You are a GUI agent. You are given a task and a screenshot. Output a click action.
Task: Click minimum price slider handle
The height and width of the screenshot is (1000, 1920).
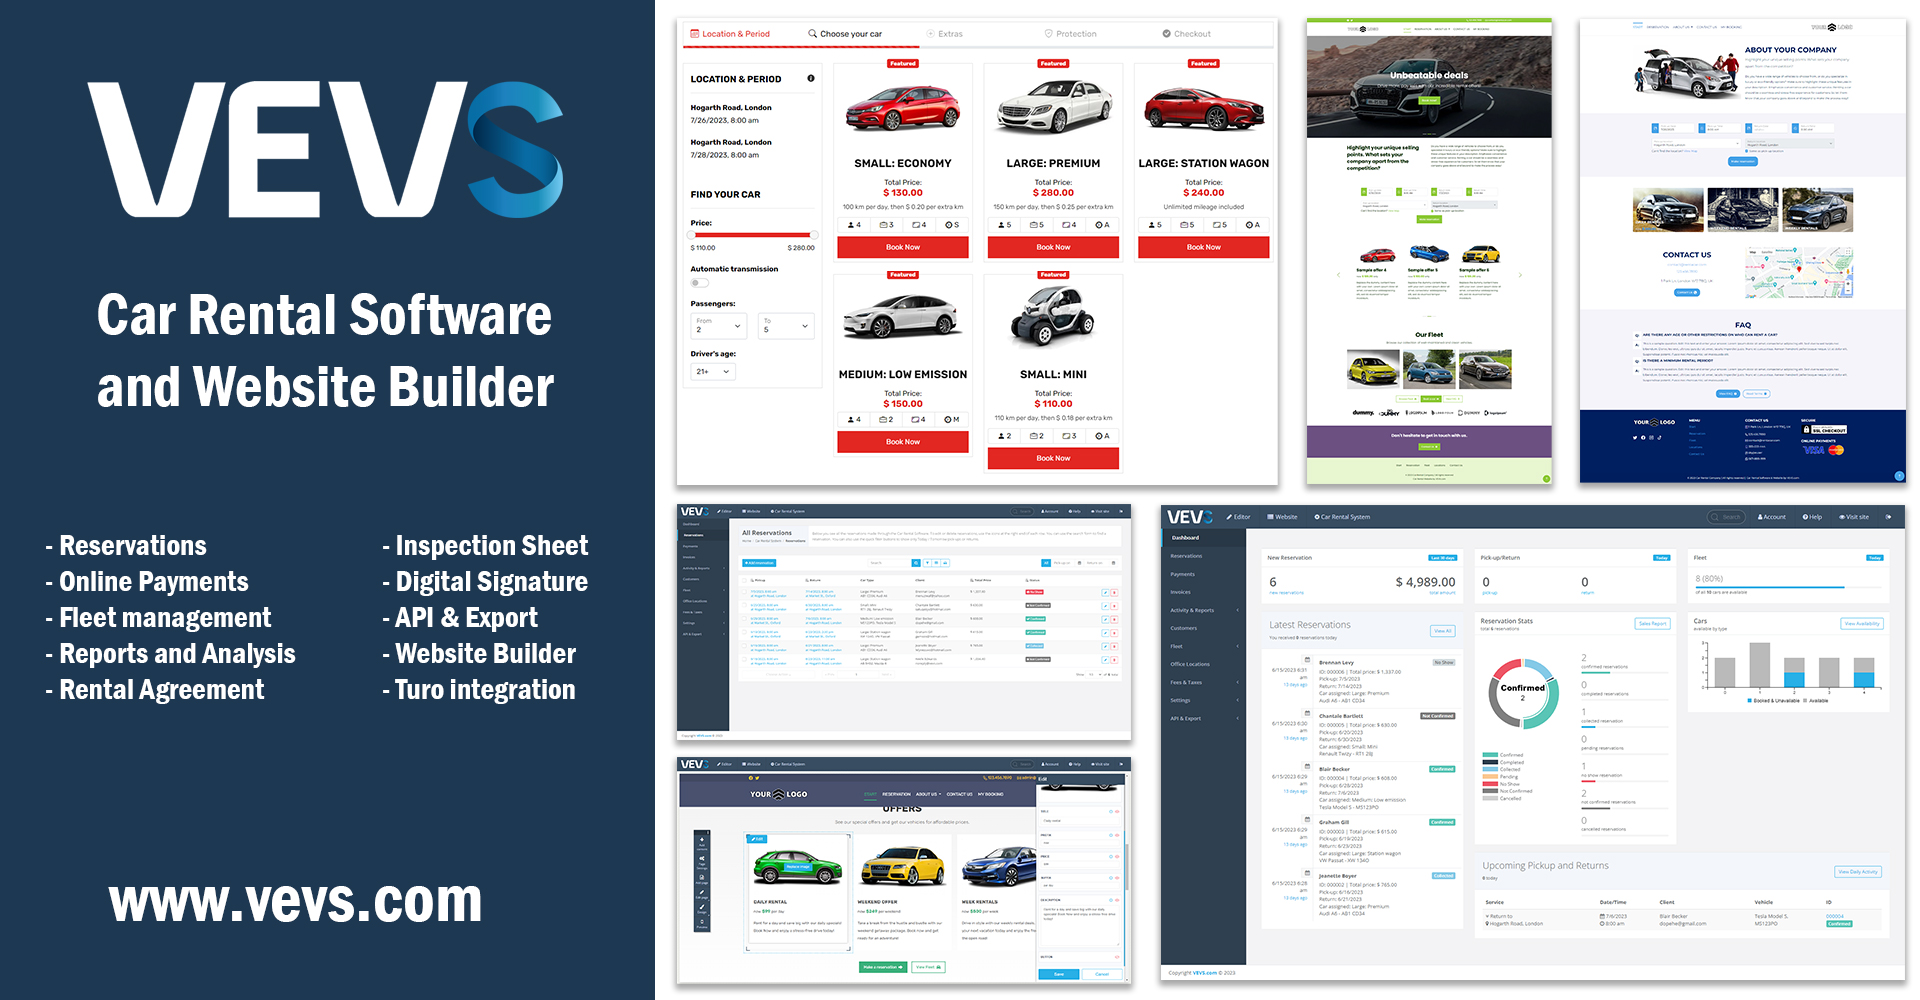coord(692,235)
